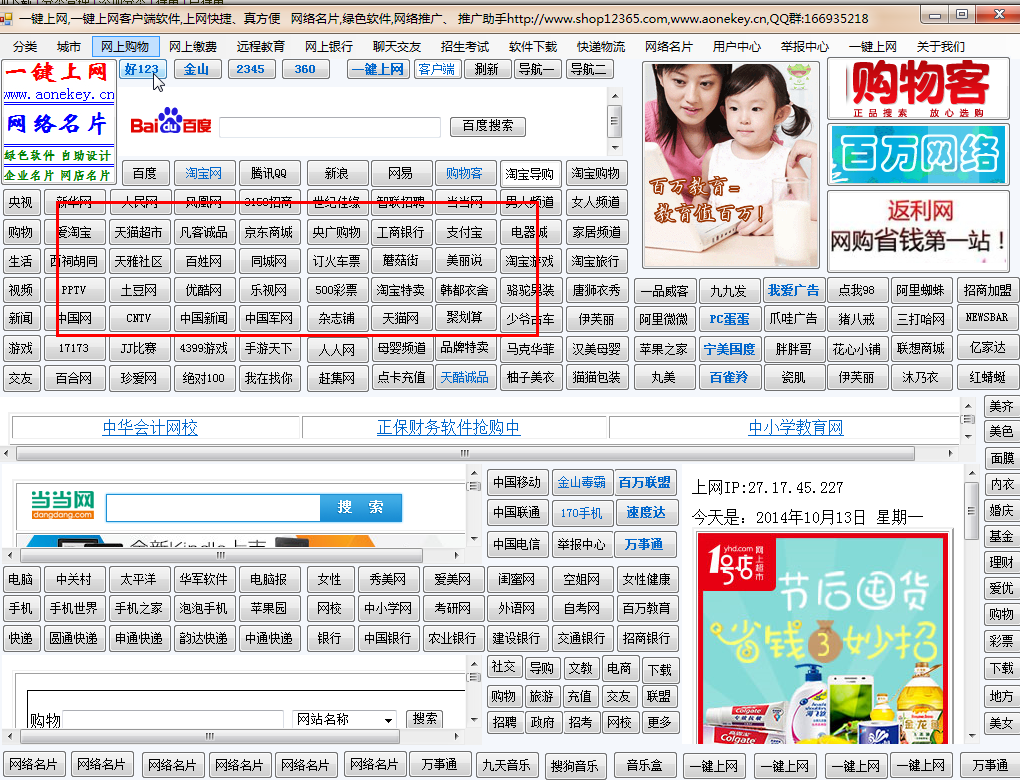Viewport: 1020px width, 780px height.
Task: Open the 中关村 computer site button
Action: [74, 579]
